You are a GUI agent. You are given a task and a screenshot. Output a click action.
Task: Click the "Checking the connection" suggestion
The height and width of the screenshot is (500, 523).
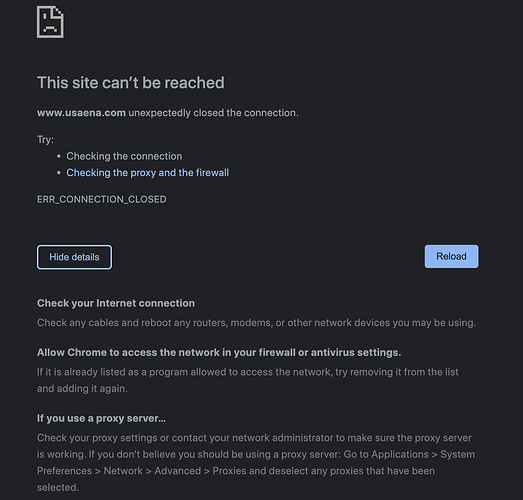pyautogui.click(x=124, y=156)
